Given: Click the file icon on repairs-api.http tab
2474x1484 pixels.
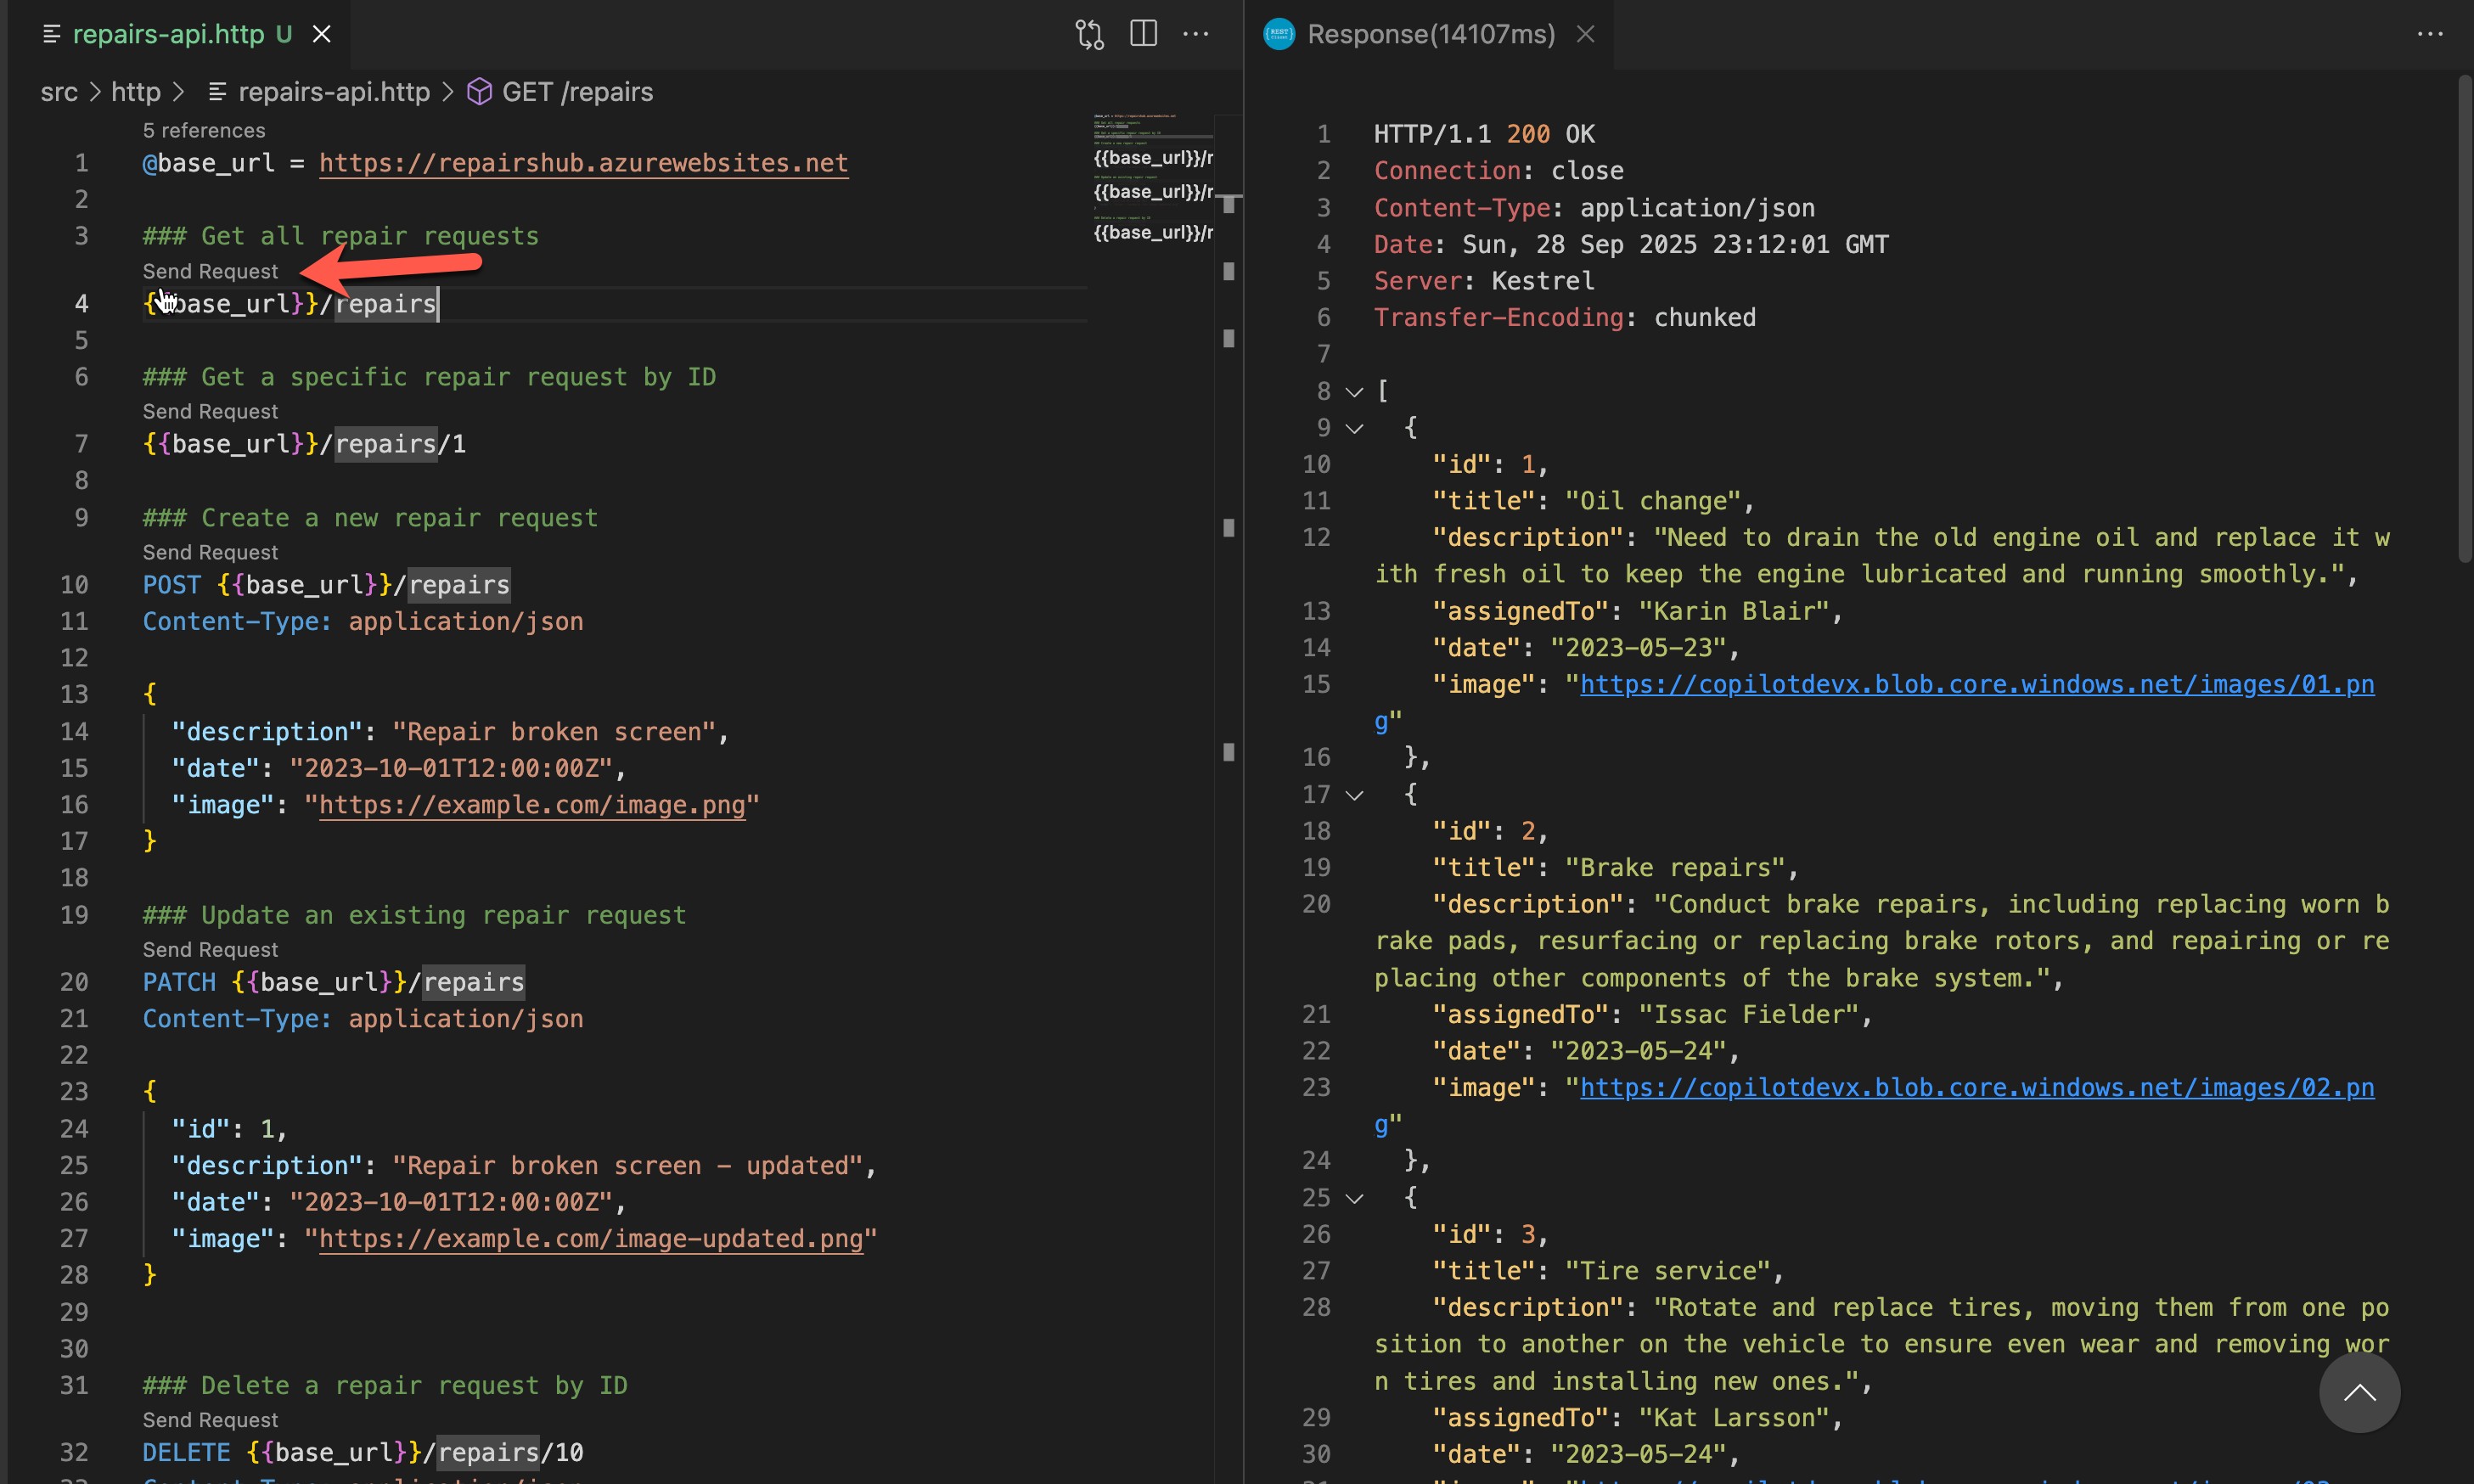Looking at the screenshot, I should coord(52,33).
